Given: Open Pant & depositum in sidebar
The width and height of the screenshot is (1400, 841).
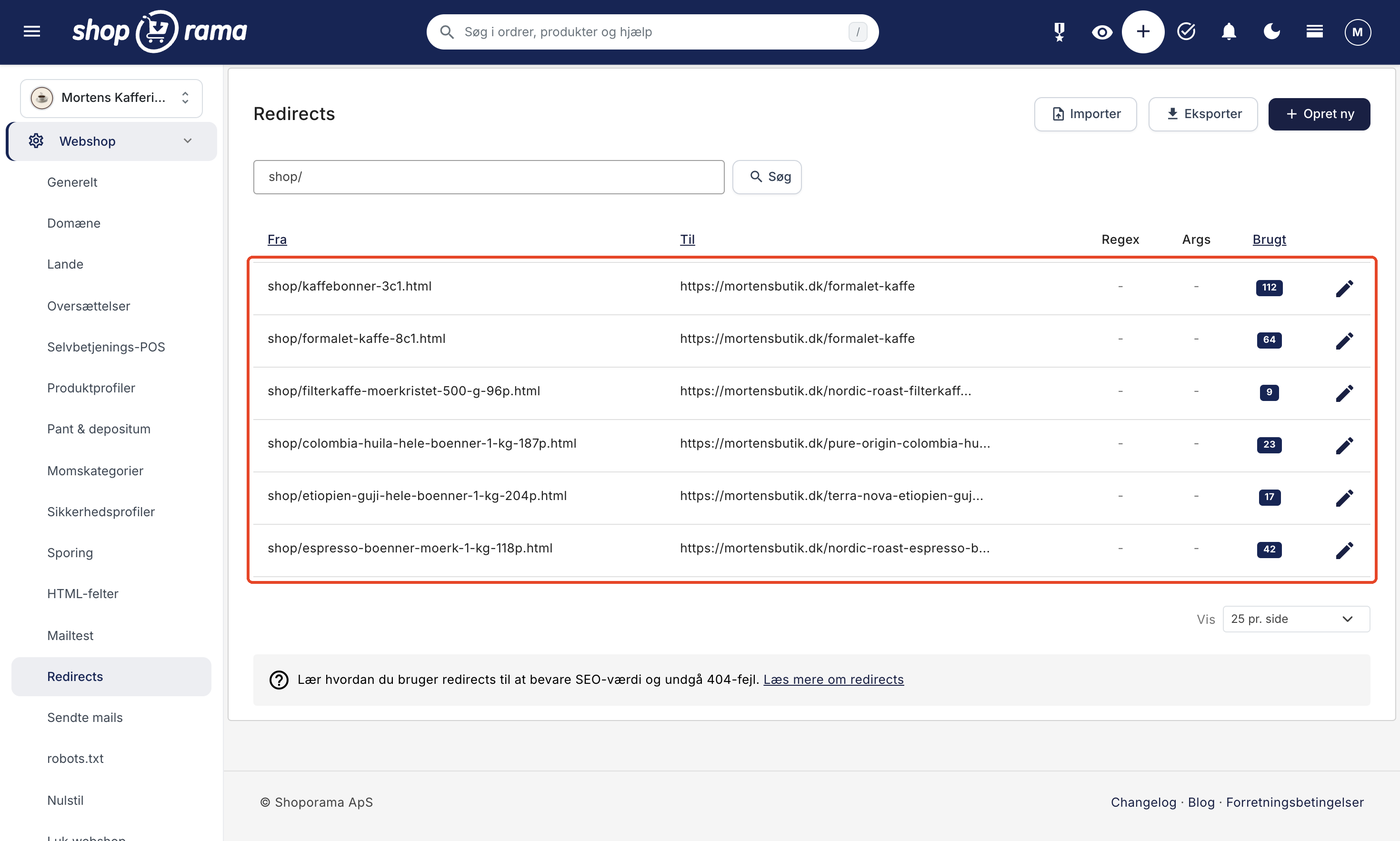Looking at the screenshot, I should (98, 429).
